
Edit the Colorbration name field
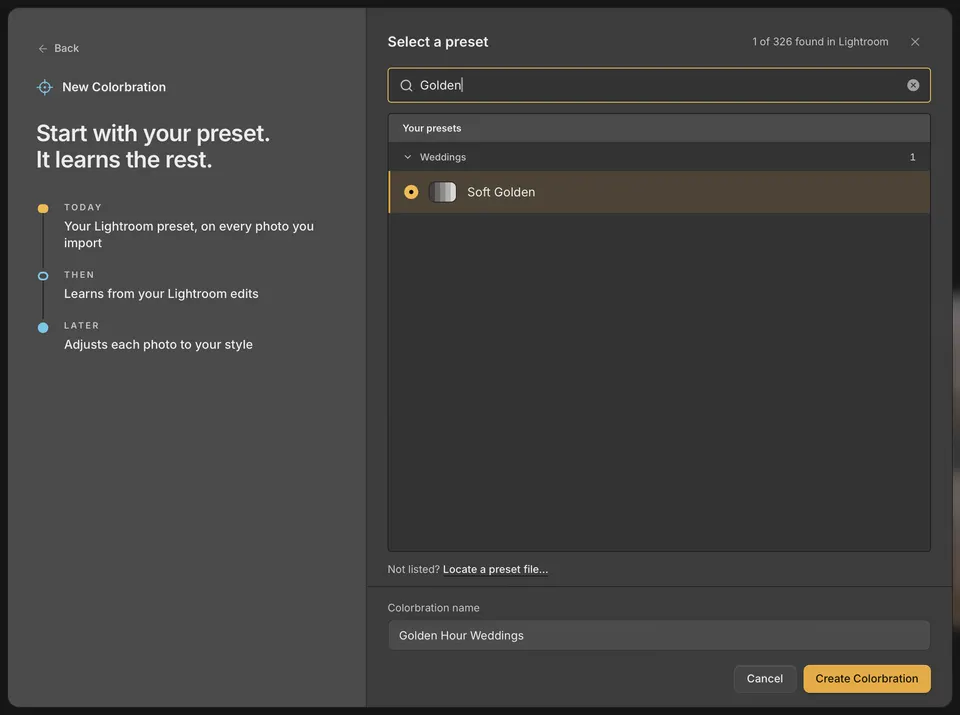click(659, 635)
